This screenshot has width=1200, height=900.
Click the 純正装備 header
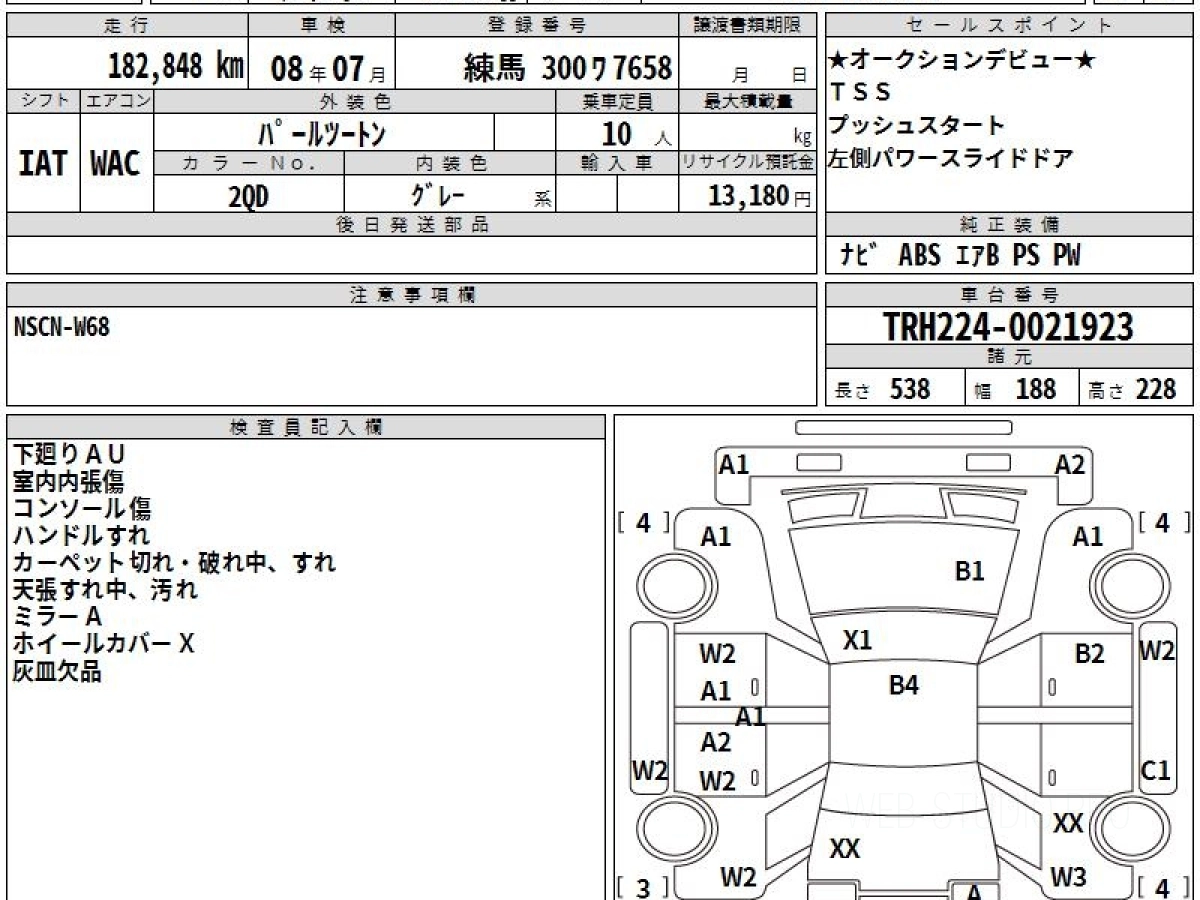1010,225
